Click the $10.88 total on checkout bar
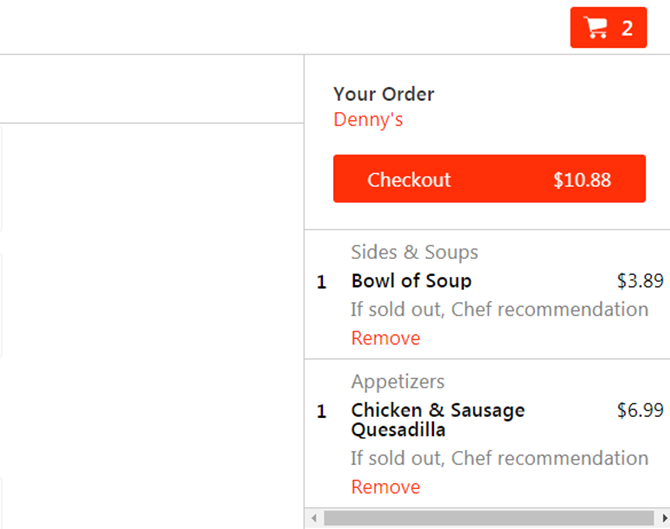670x529 pixels. [582, 180]
